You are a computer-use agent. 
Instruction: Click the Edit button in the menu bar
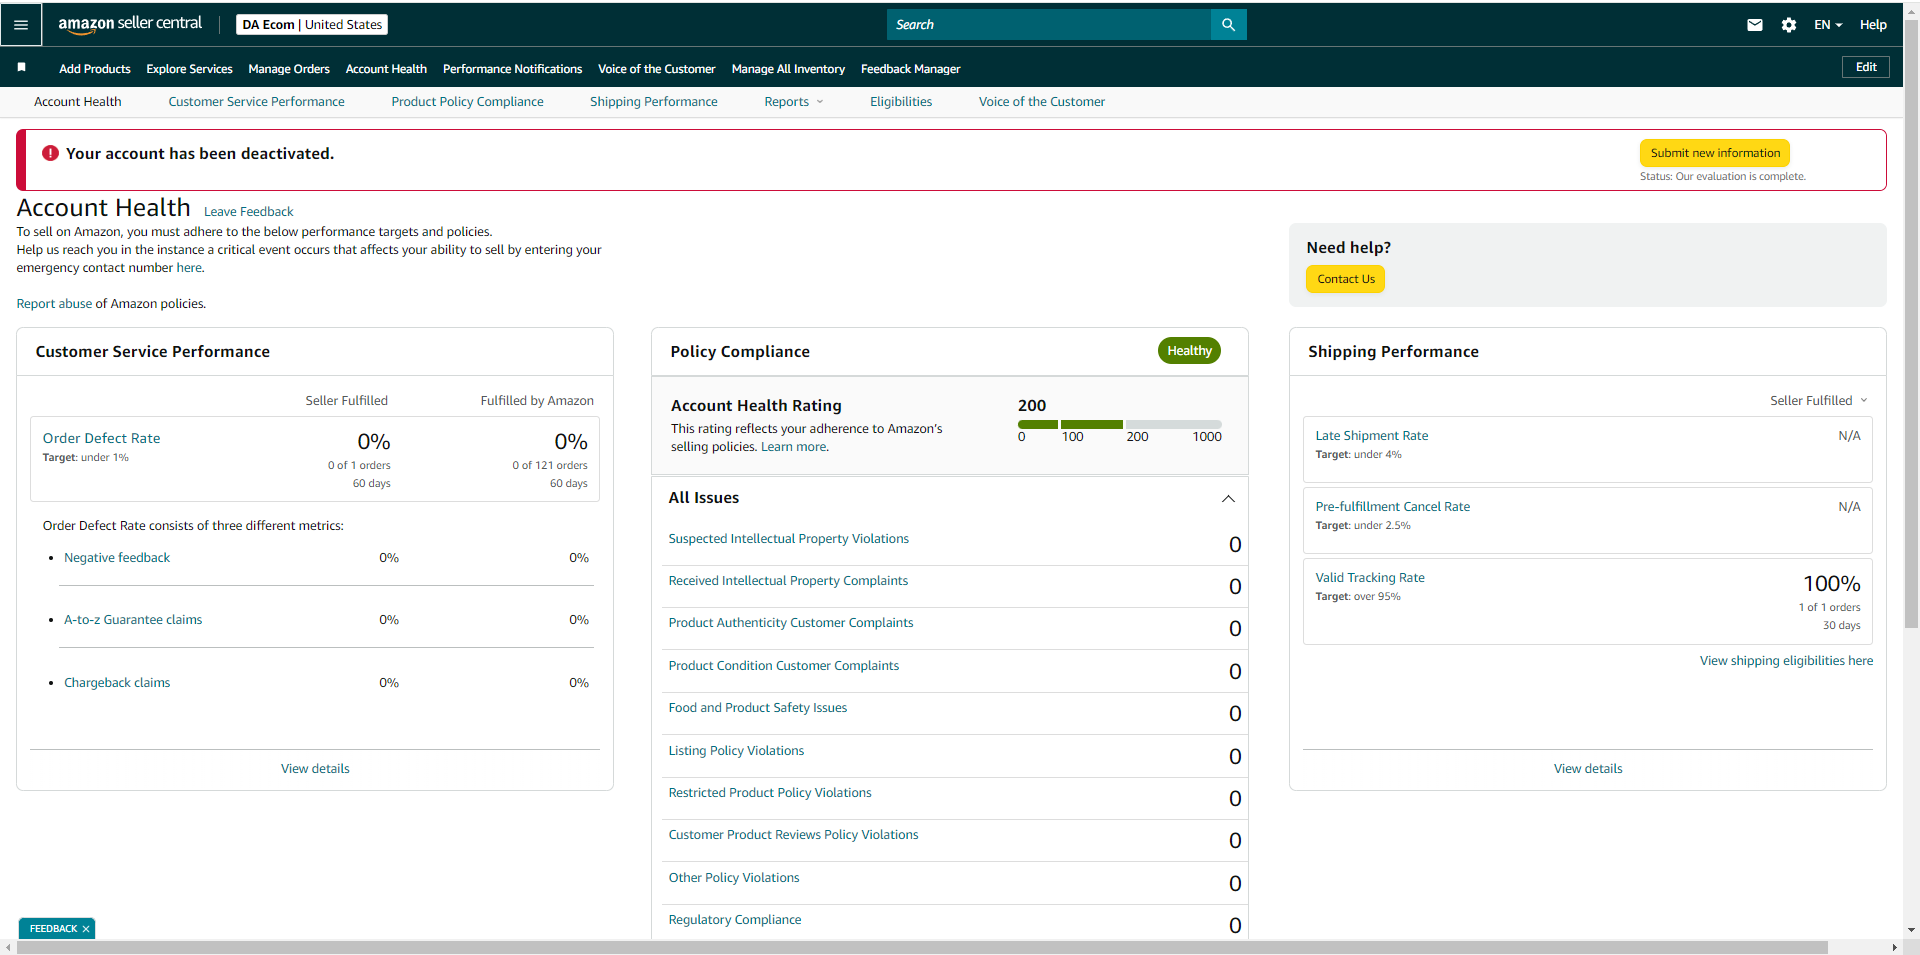pyautogui.click(x=1866, y=67)
